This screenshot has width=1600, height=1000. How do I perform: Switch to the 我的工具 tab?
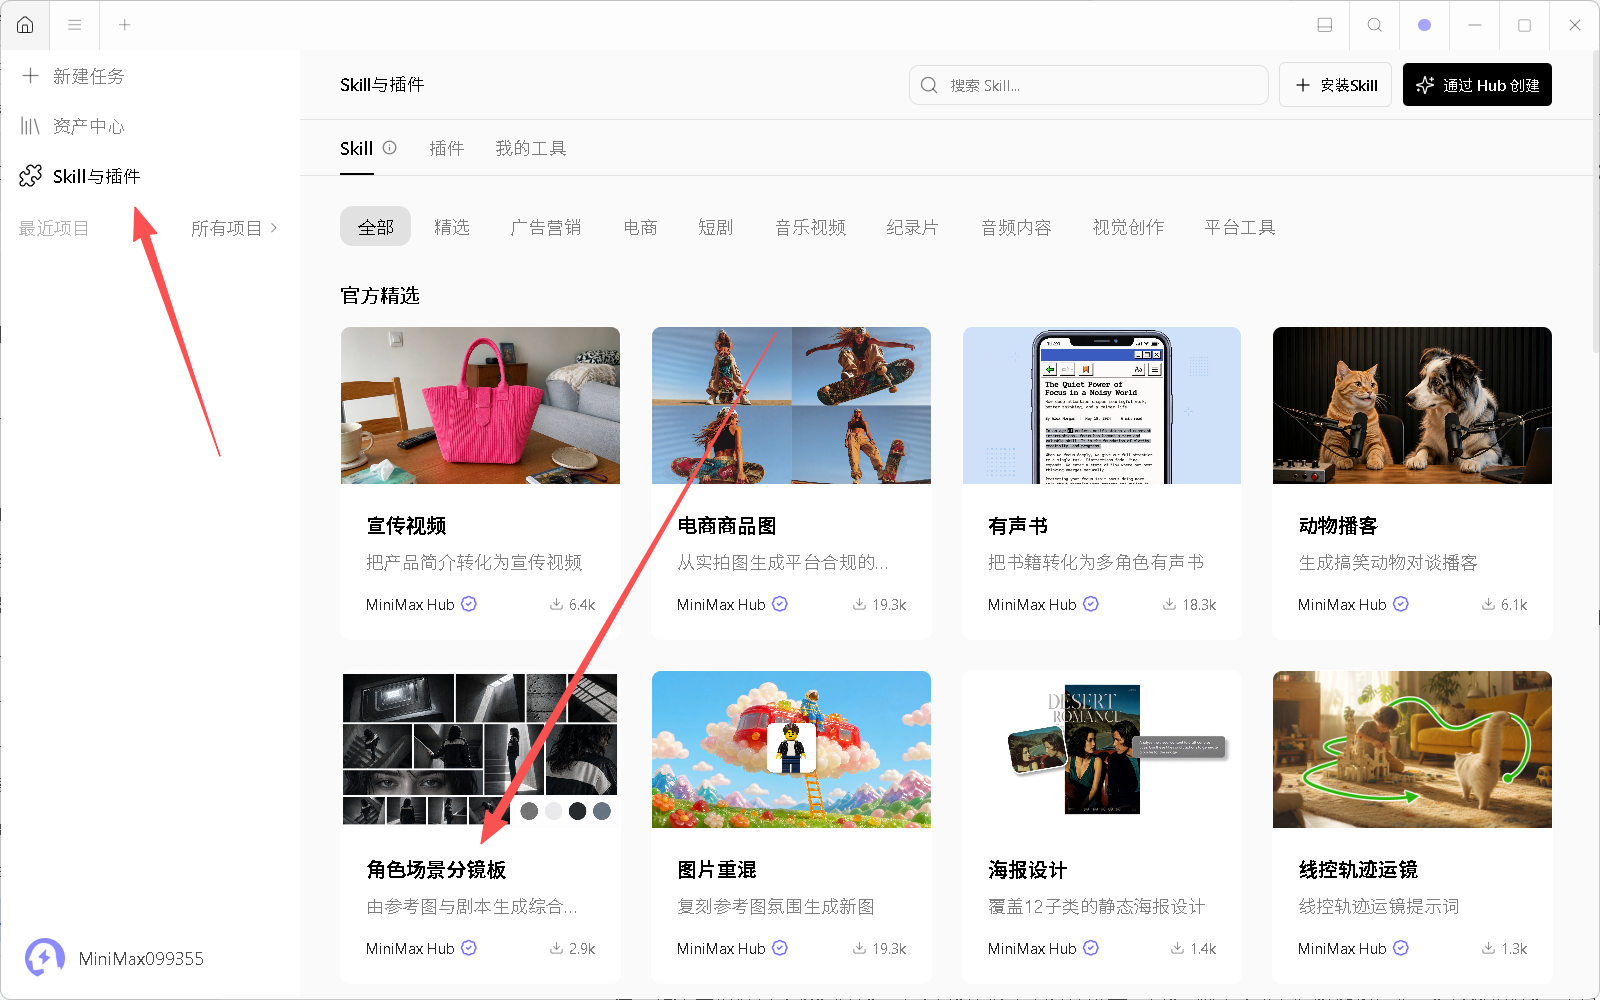[x=530, y=148]
